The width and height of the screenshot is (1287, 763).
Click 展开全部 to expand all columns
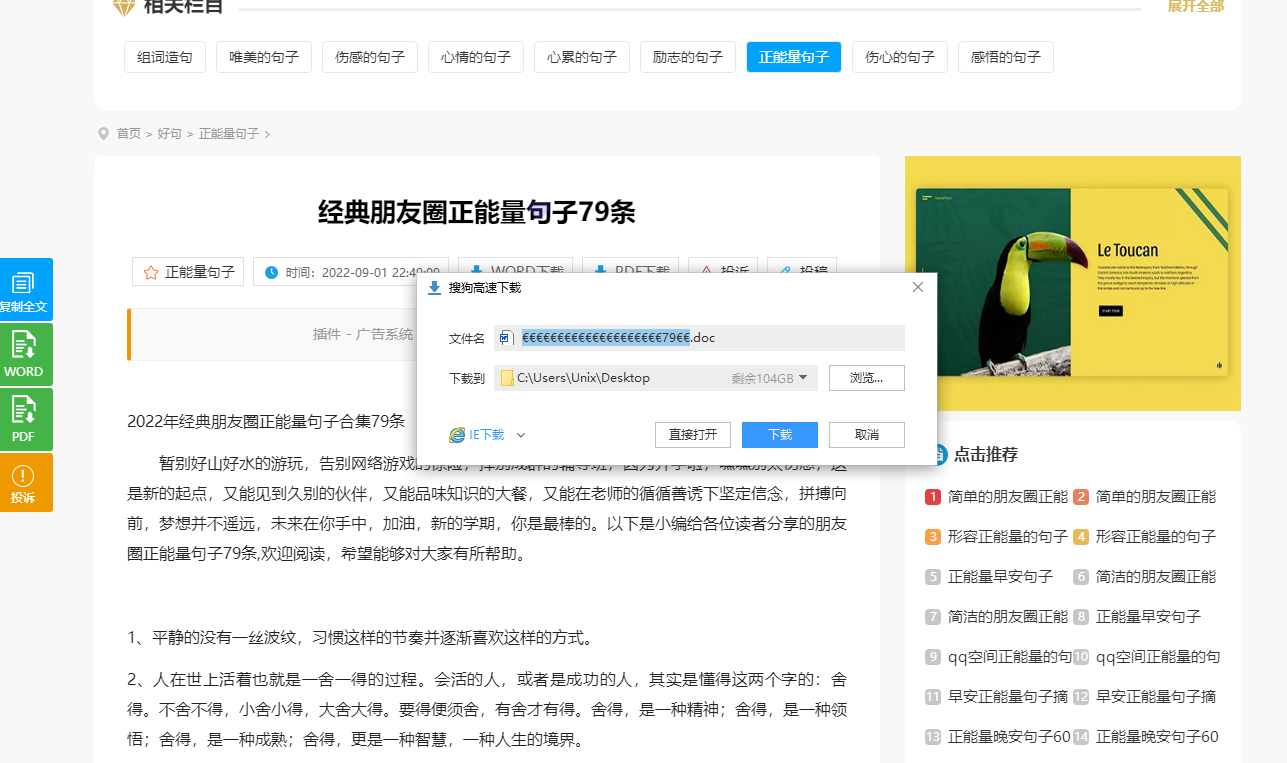1196,6
